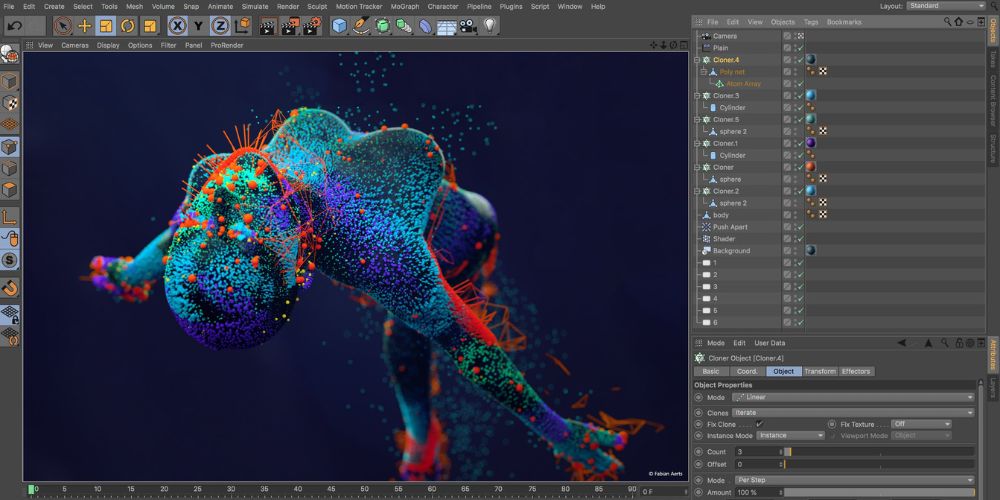Toggle enable checkmark for Push Apart

click(x=799, y=227)
